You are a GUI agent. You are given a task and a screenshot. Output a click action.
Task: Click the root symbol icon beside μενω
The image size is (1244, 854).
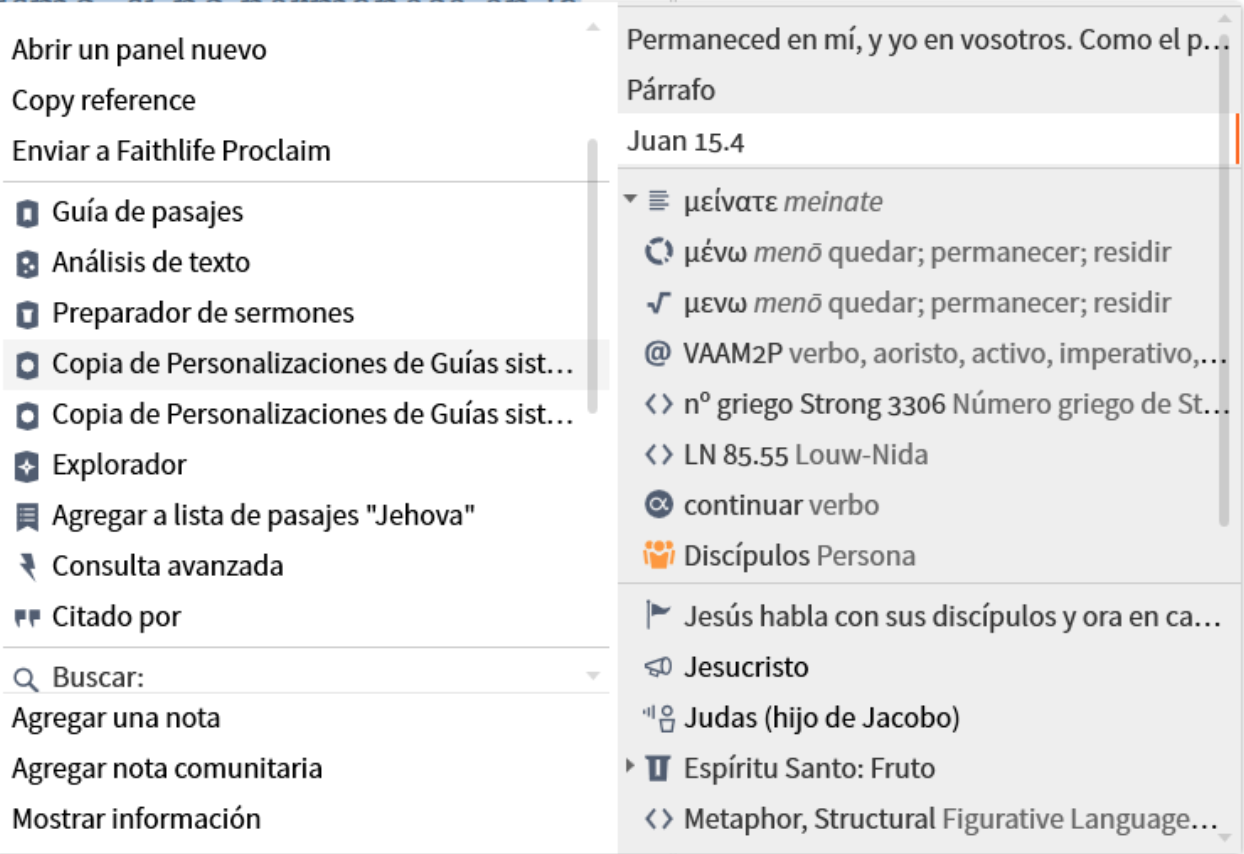(657, 303)
